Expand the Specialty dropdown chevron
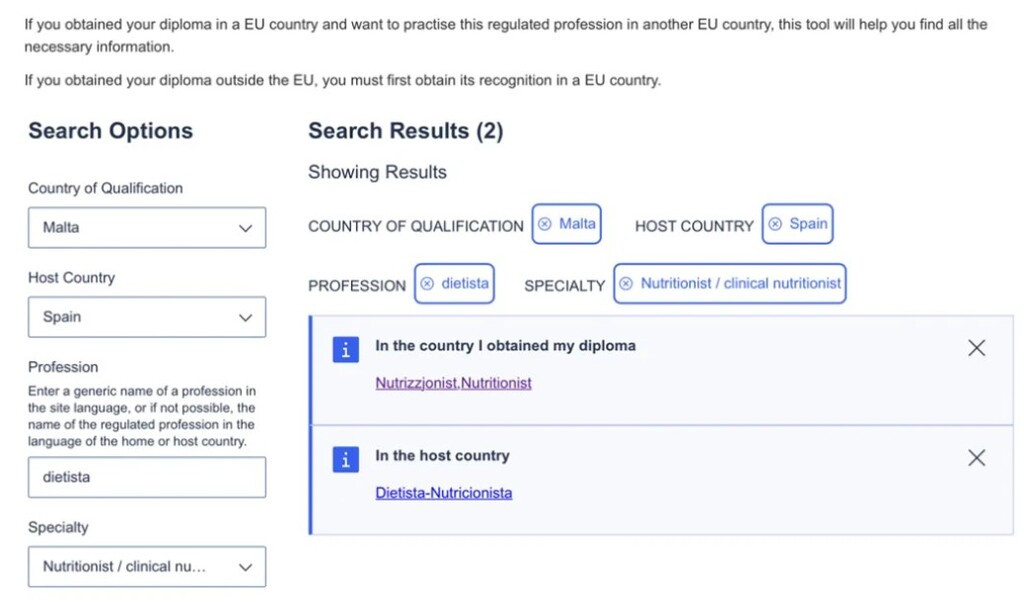 coord(246,567)
